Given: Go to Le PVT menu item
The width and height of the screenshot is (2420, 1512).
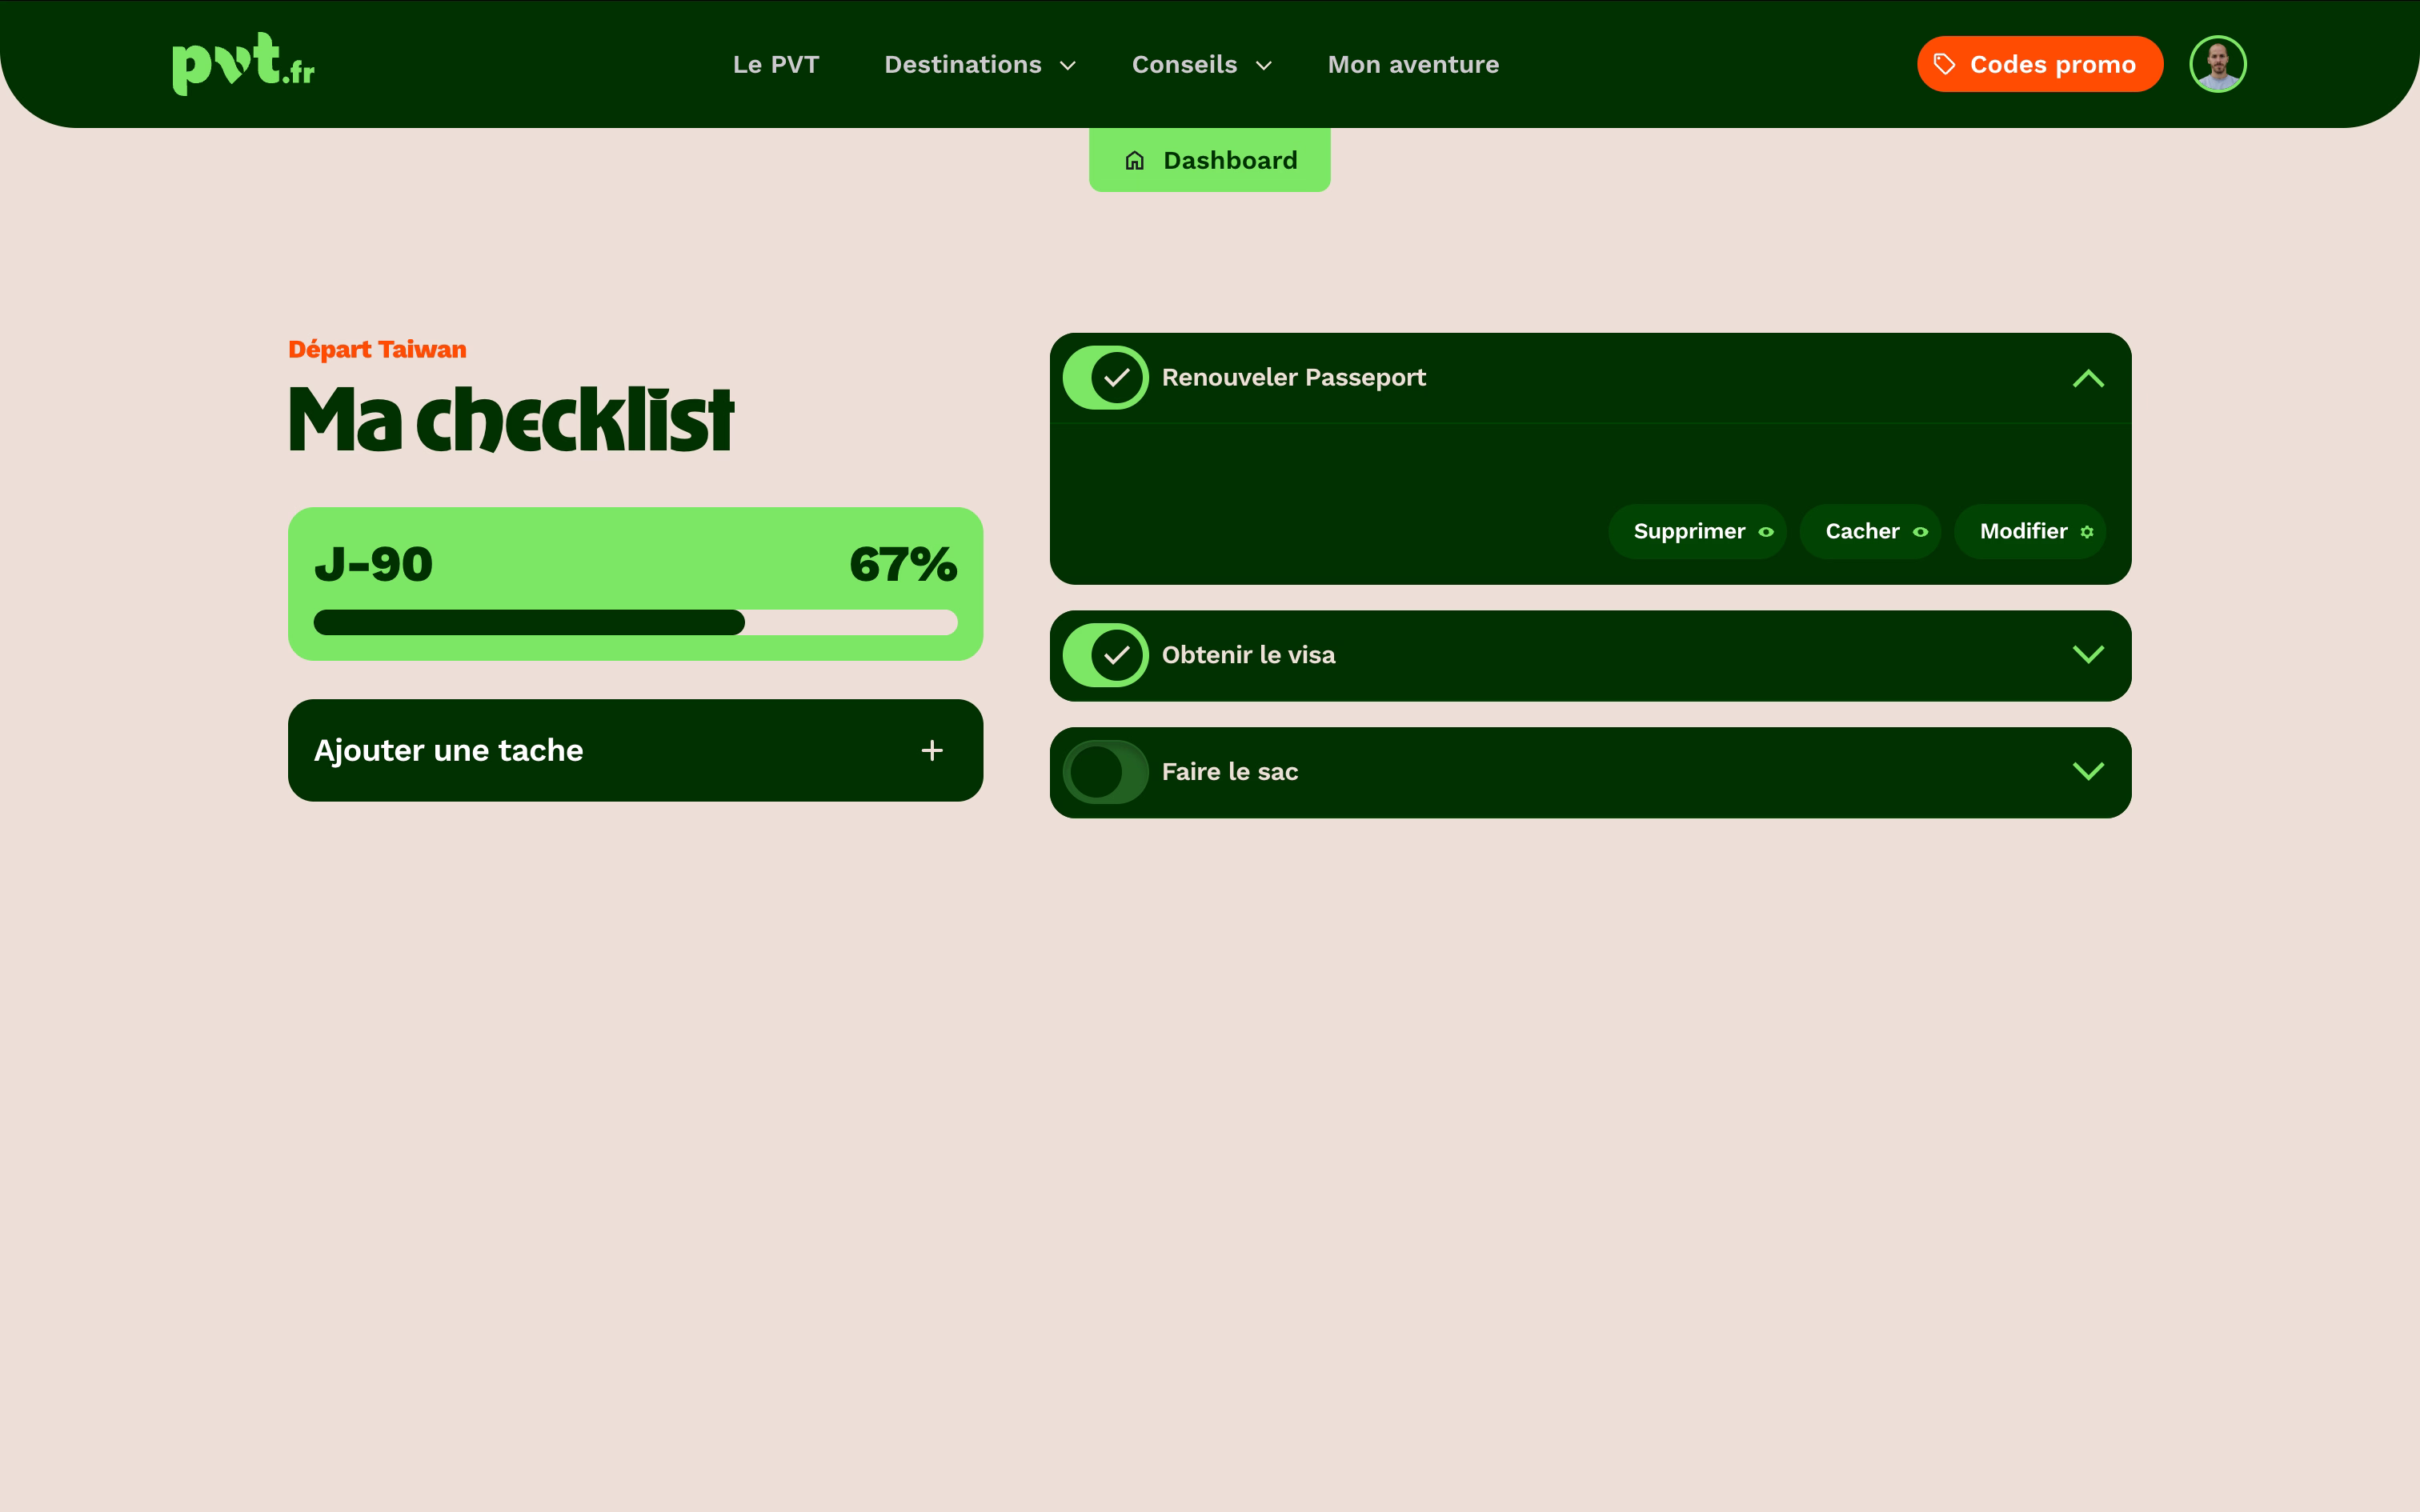Looking at the screenshot, I should 776,65.
